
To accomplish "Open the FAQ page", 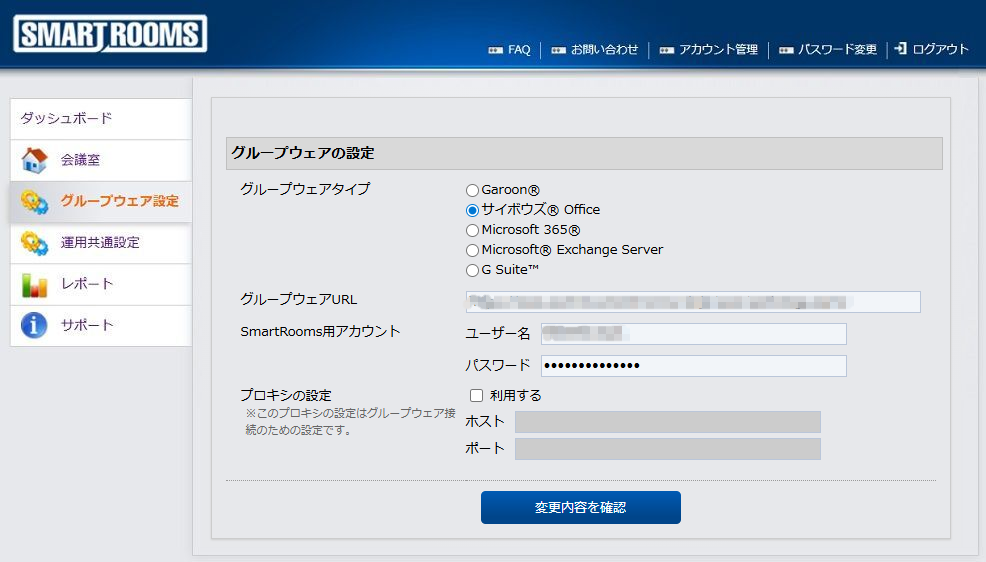I will tap(519, 50).
